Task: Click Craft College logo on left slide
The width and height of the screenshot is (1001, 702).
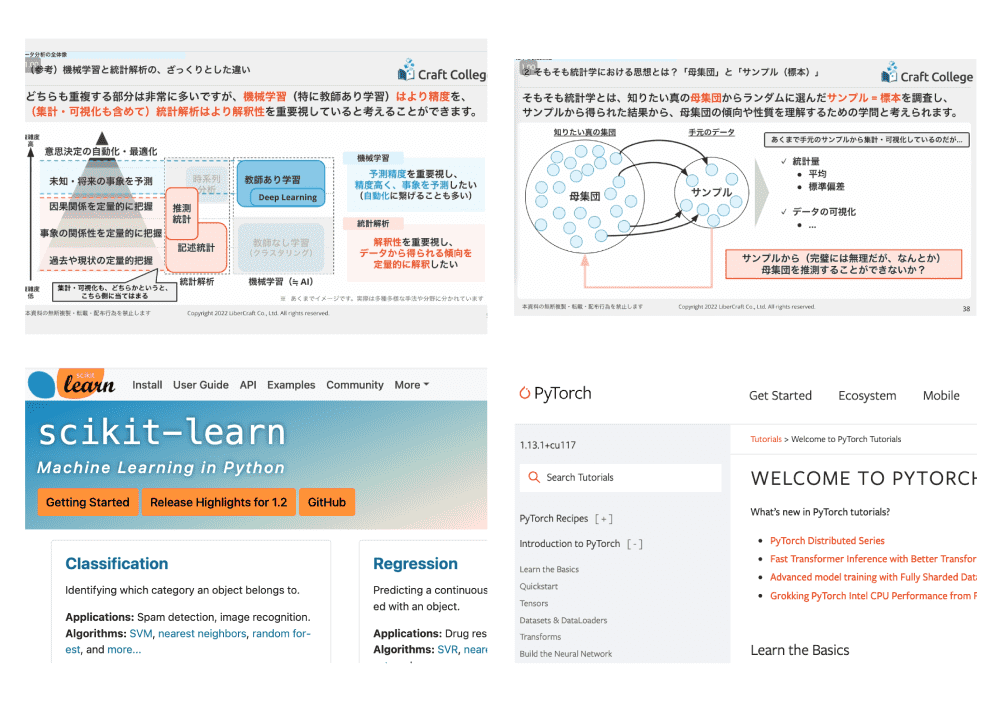Action: tap(442, 71)
